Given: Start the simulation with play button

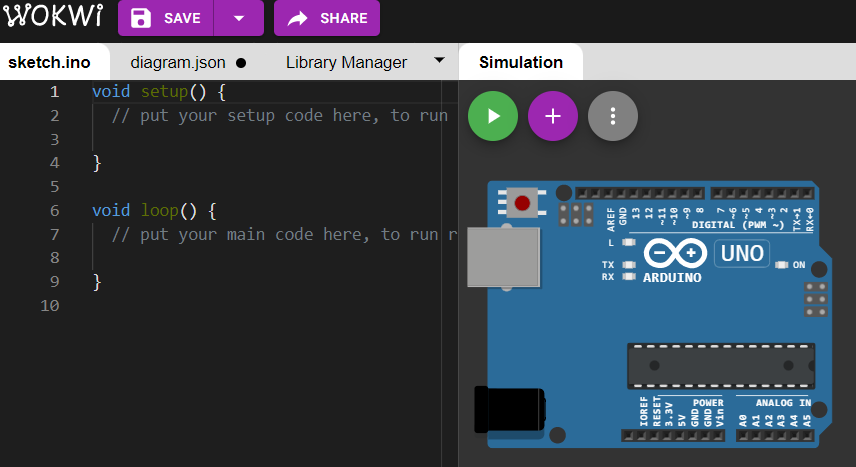Looking at the screenshot, I should pyautogui.click(x=493, y=116).
